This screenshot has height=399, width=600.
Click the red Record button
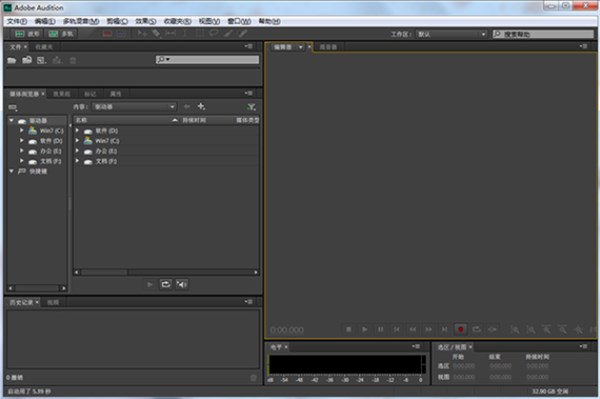click(460, 329)
